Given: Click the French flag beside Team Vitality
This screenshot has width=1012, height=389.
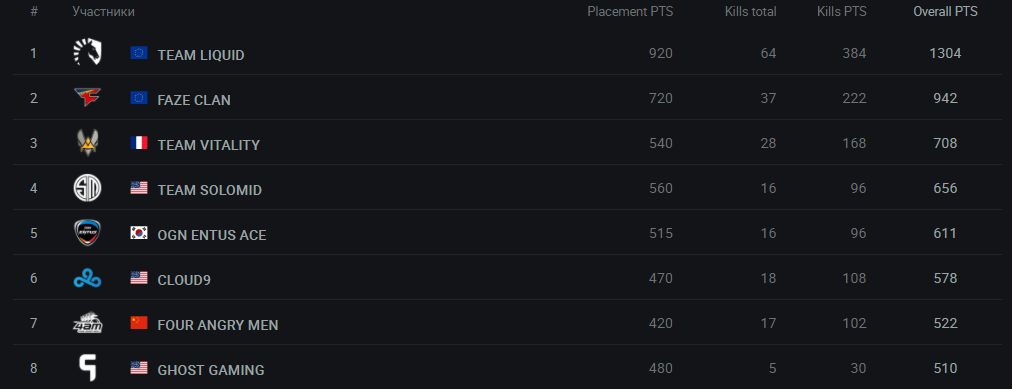Looking at the screenshot, I should pyautogui.click(x=139, y=143).
